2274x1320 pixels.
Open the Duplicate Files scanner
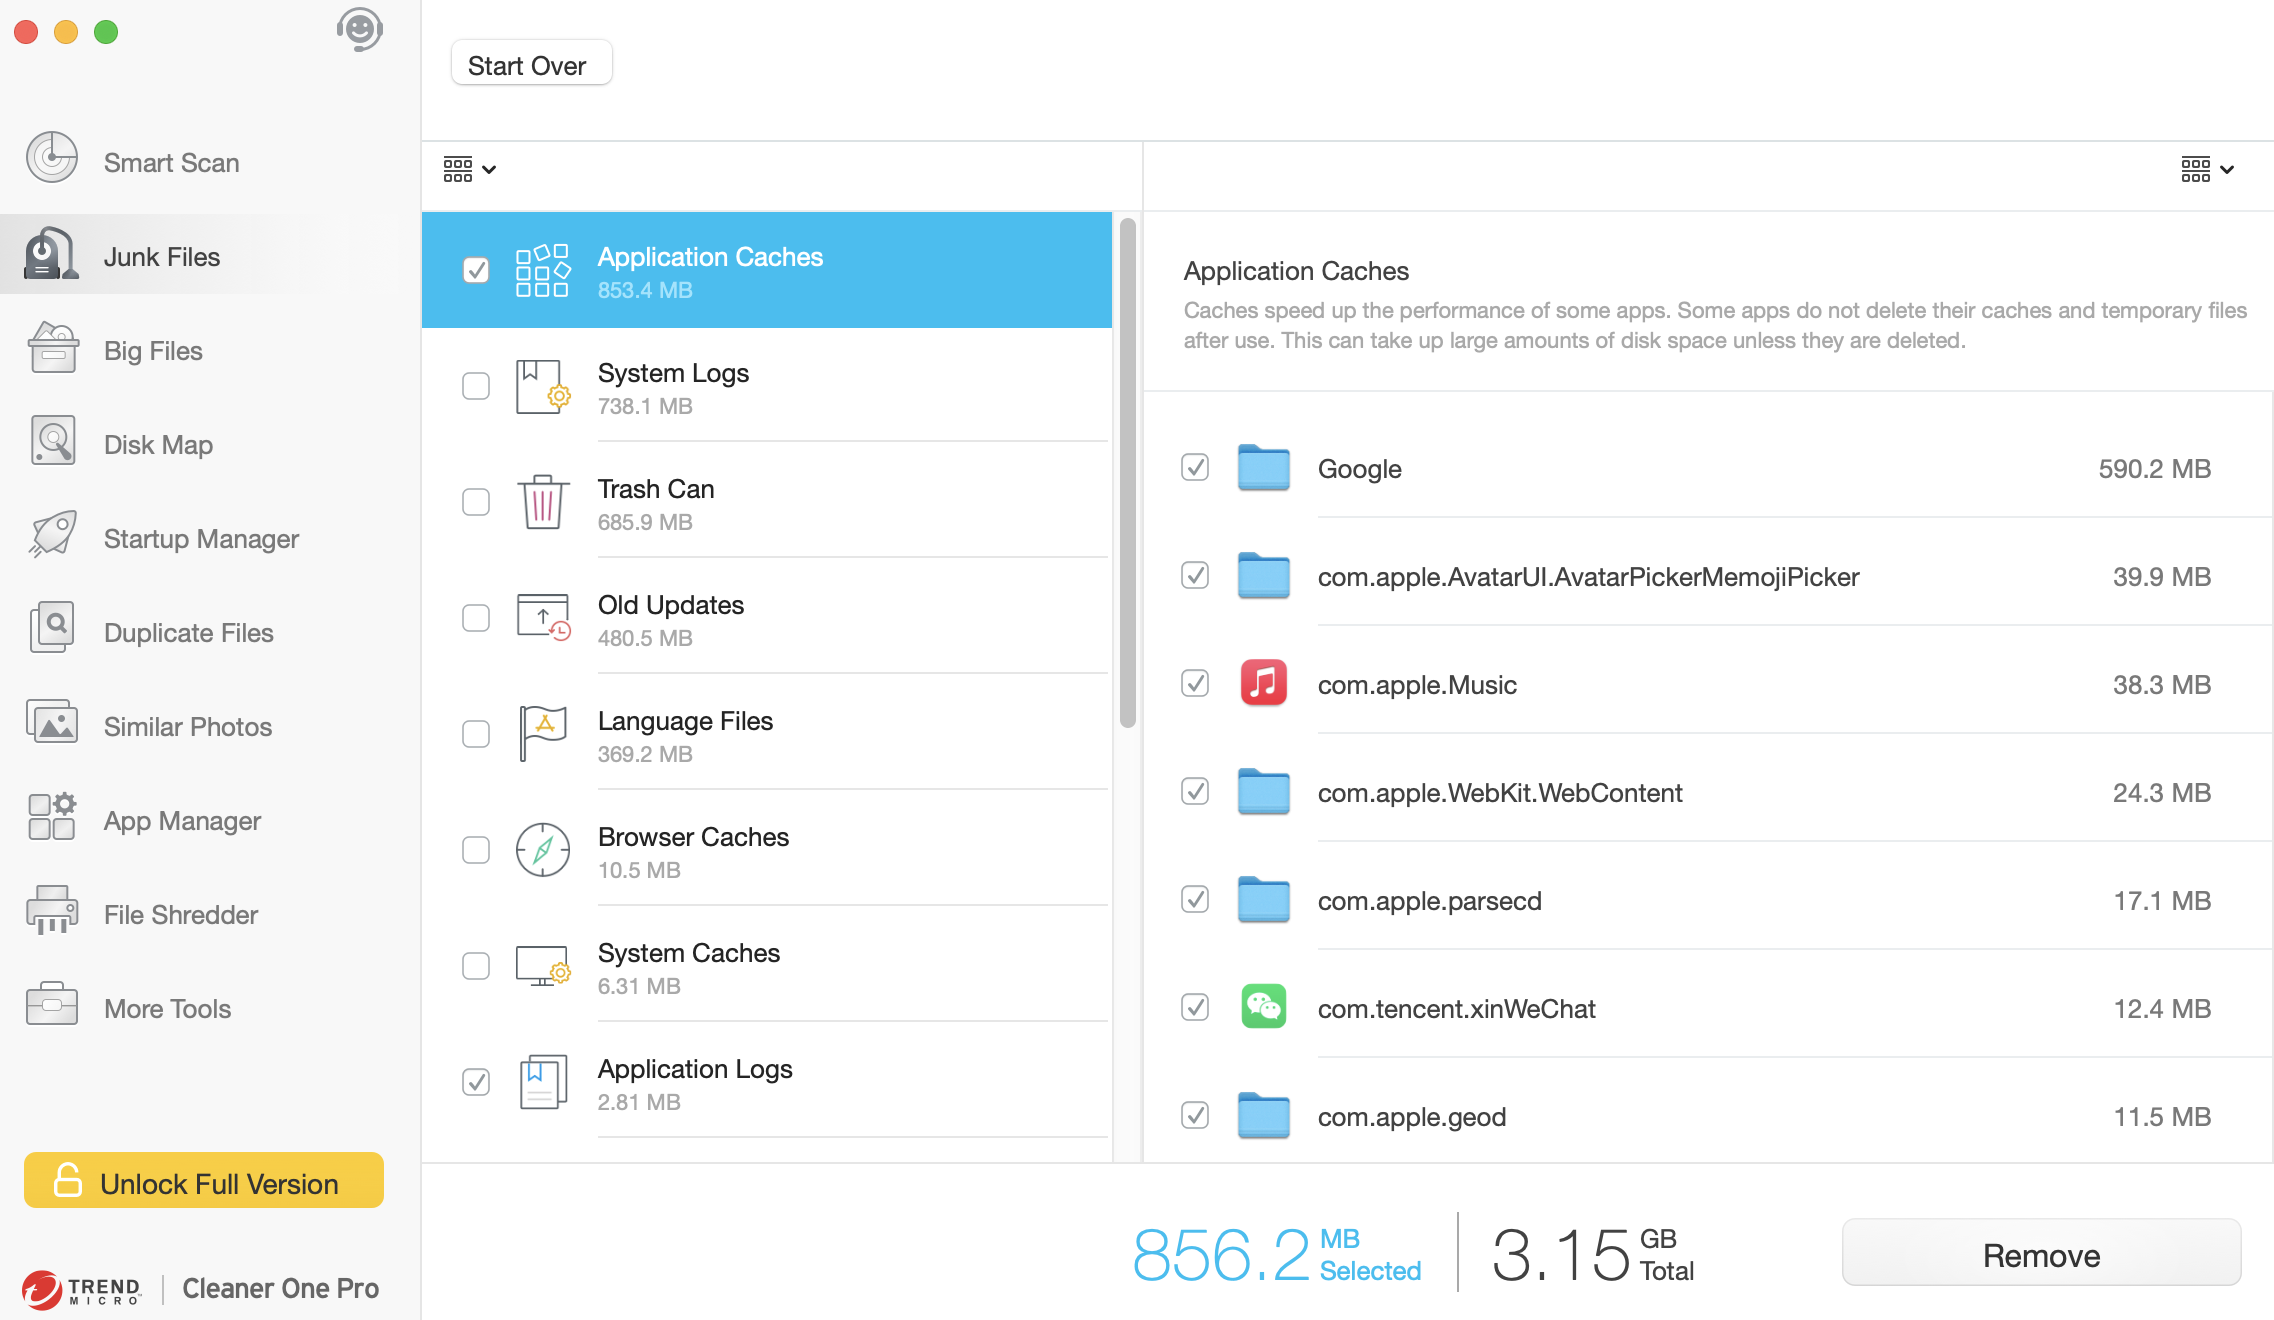(x=206, y=629)
